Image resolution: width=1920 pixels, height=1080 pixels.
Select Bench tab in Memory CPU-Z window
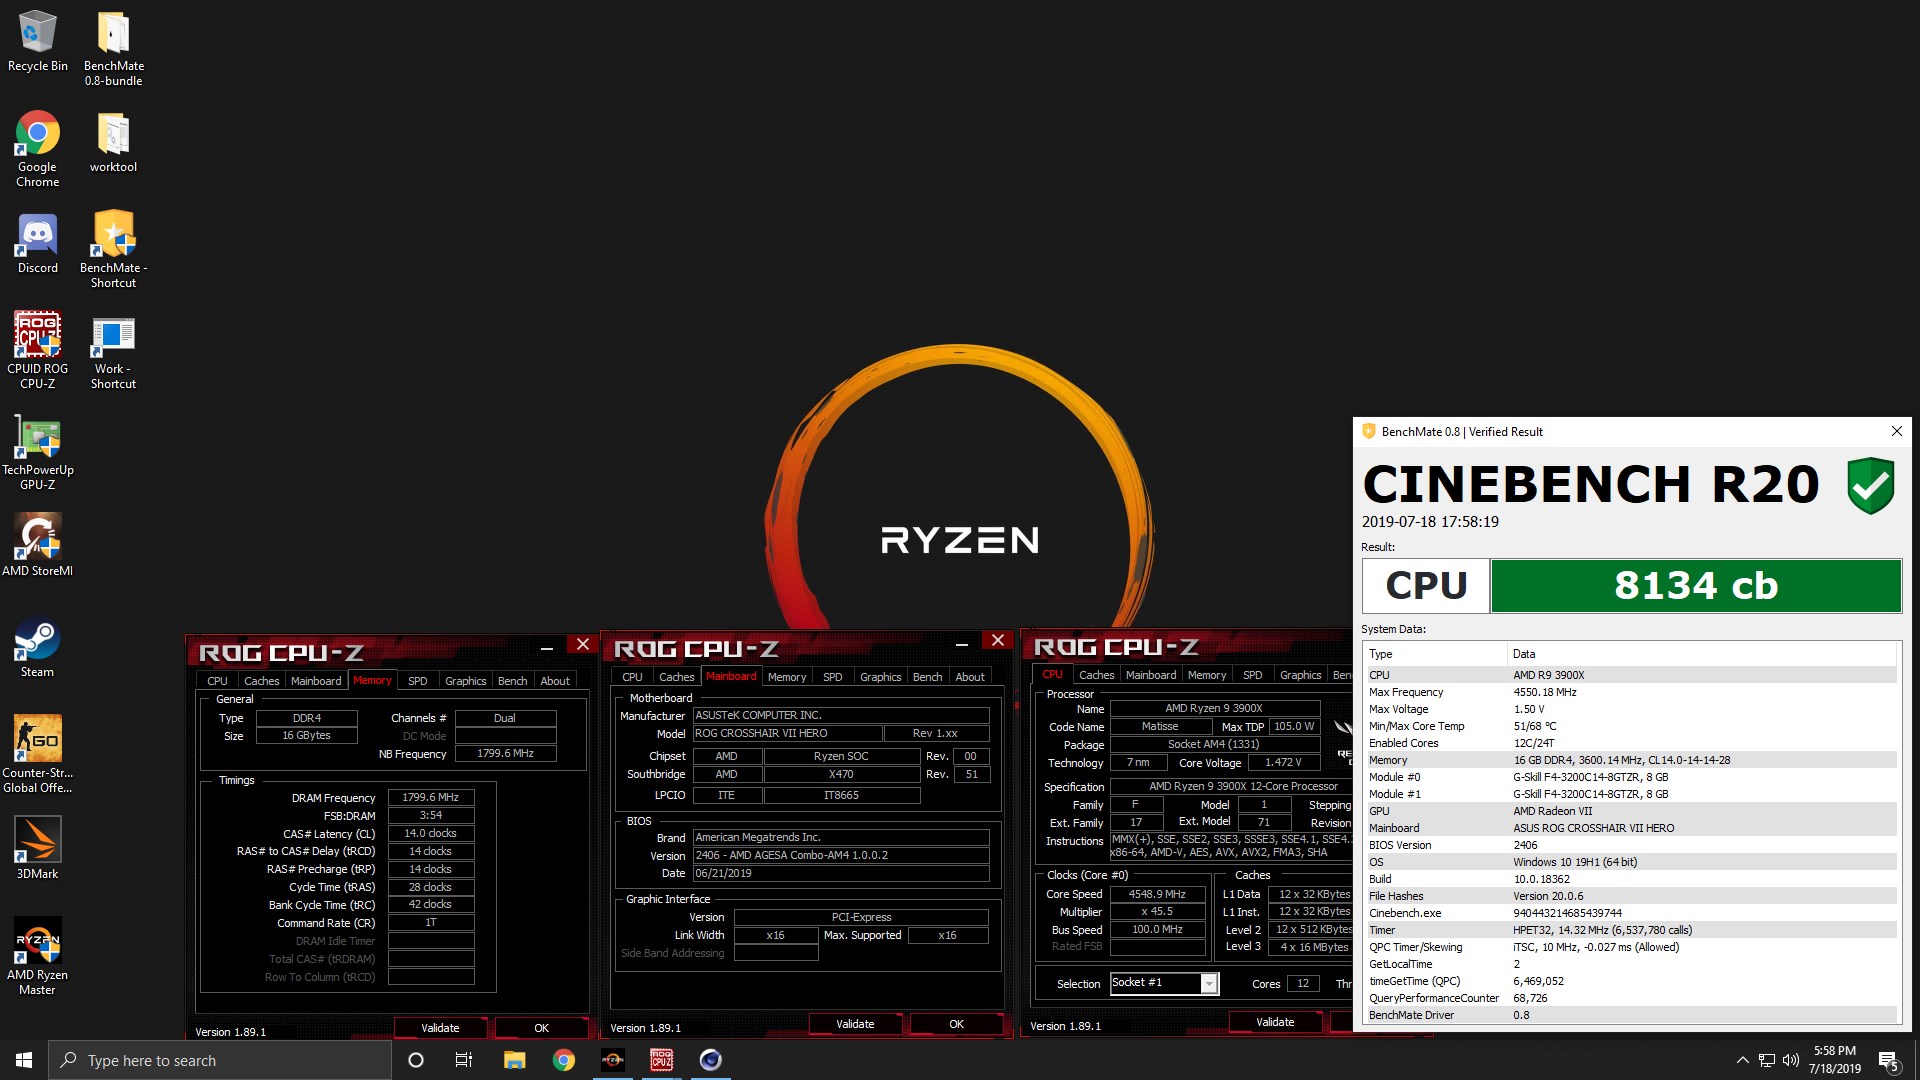[x=512, y=681]
